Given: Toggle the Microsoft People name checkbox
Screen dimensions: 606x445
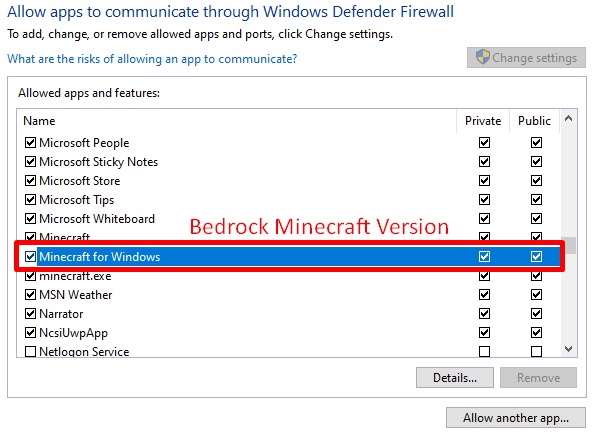Looking at the screenshot, I should click(x=30, y=143).
